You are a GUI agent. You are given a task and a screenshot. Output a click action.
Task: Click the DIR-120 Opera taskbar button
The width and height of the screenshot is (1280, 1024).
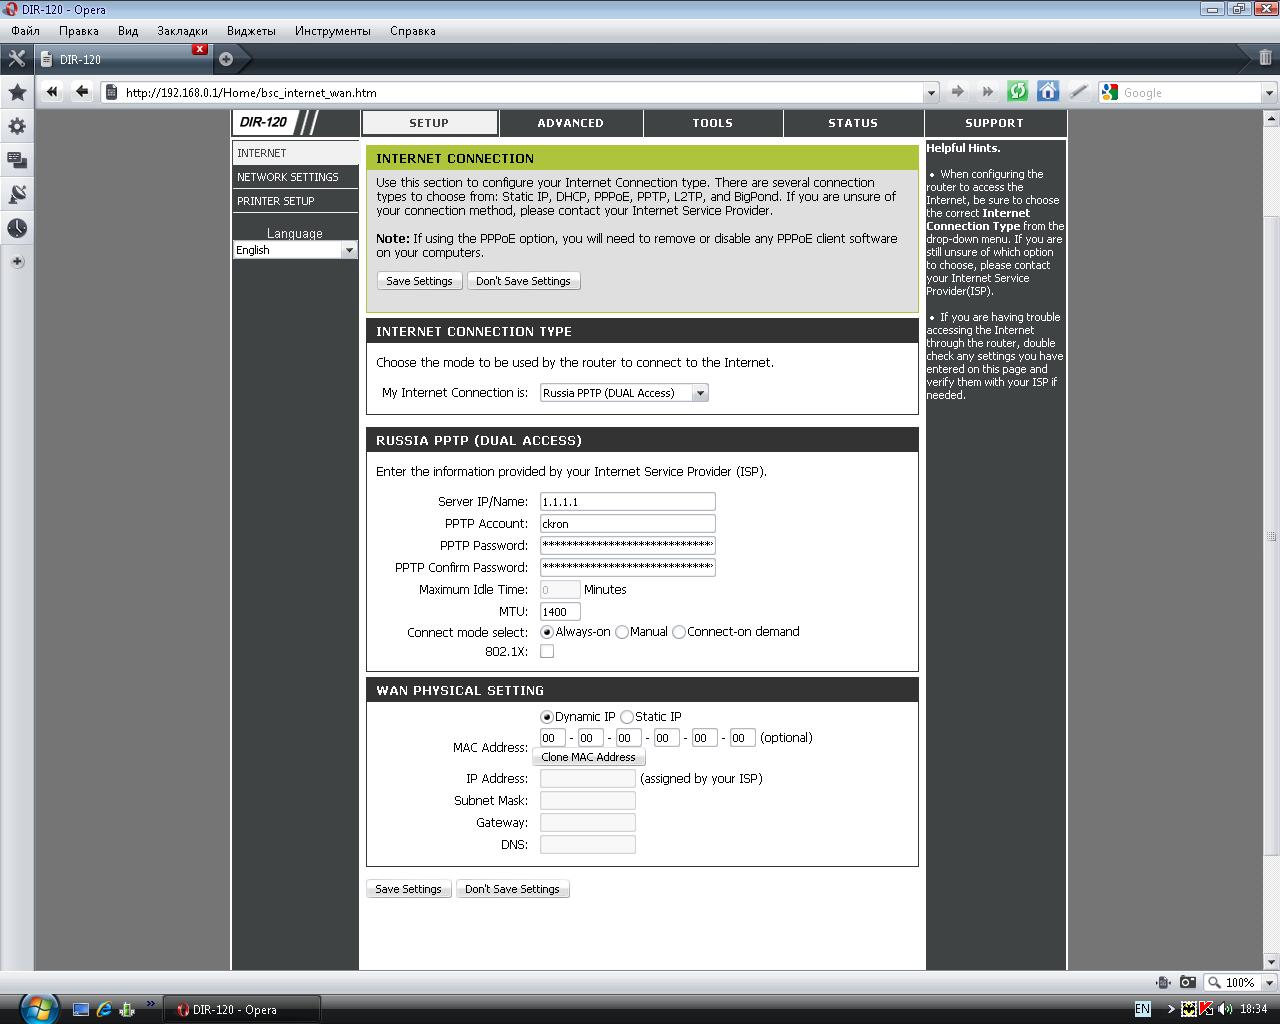pyautogui.click(x=243, y=1009)
